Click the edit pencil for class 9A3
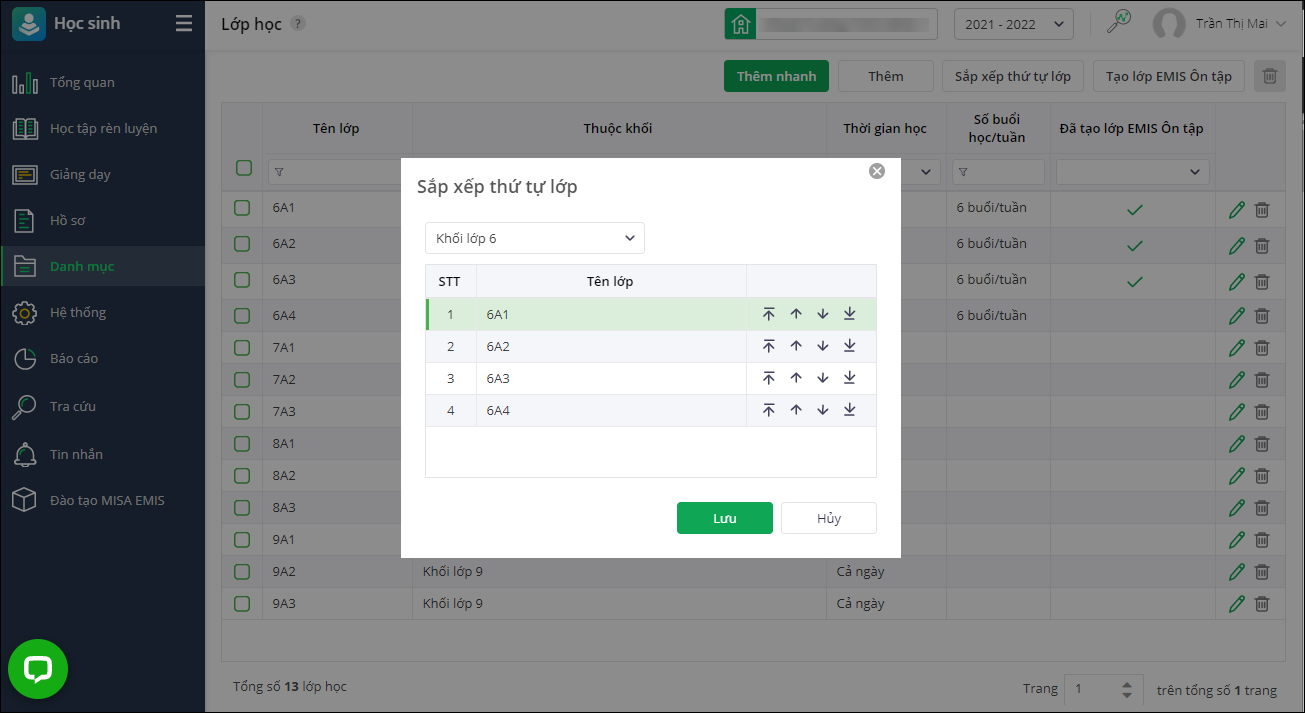The image size is (1305, 713). (1237, 604)
